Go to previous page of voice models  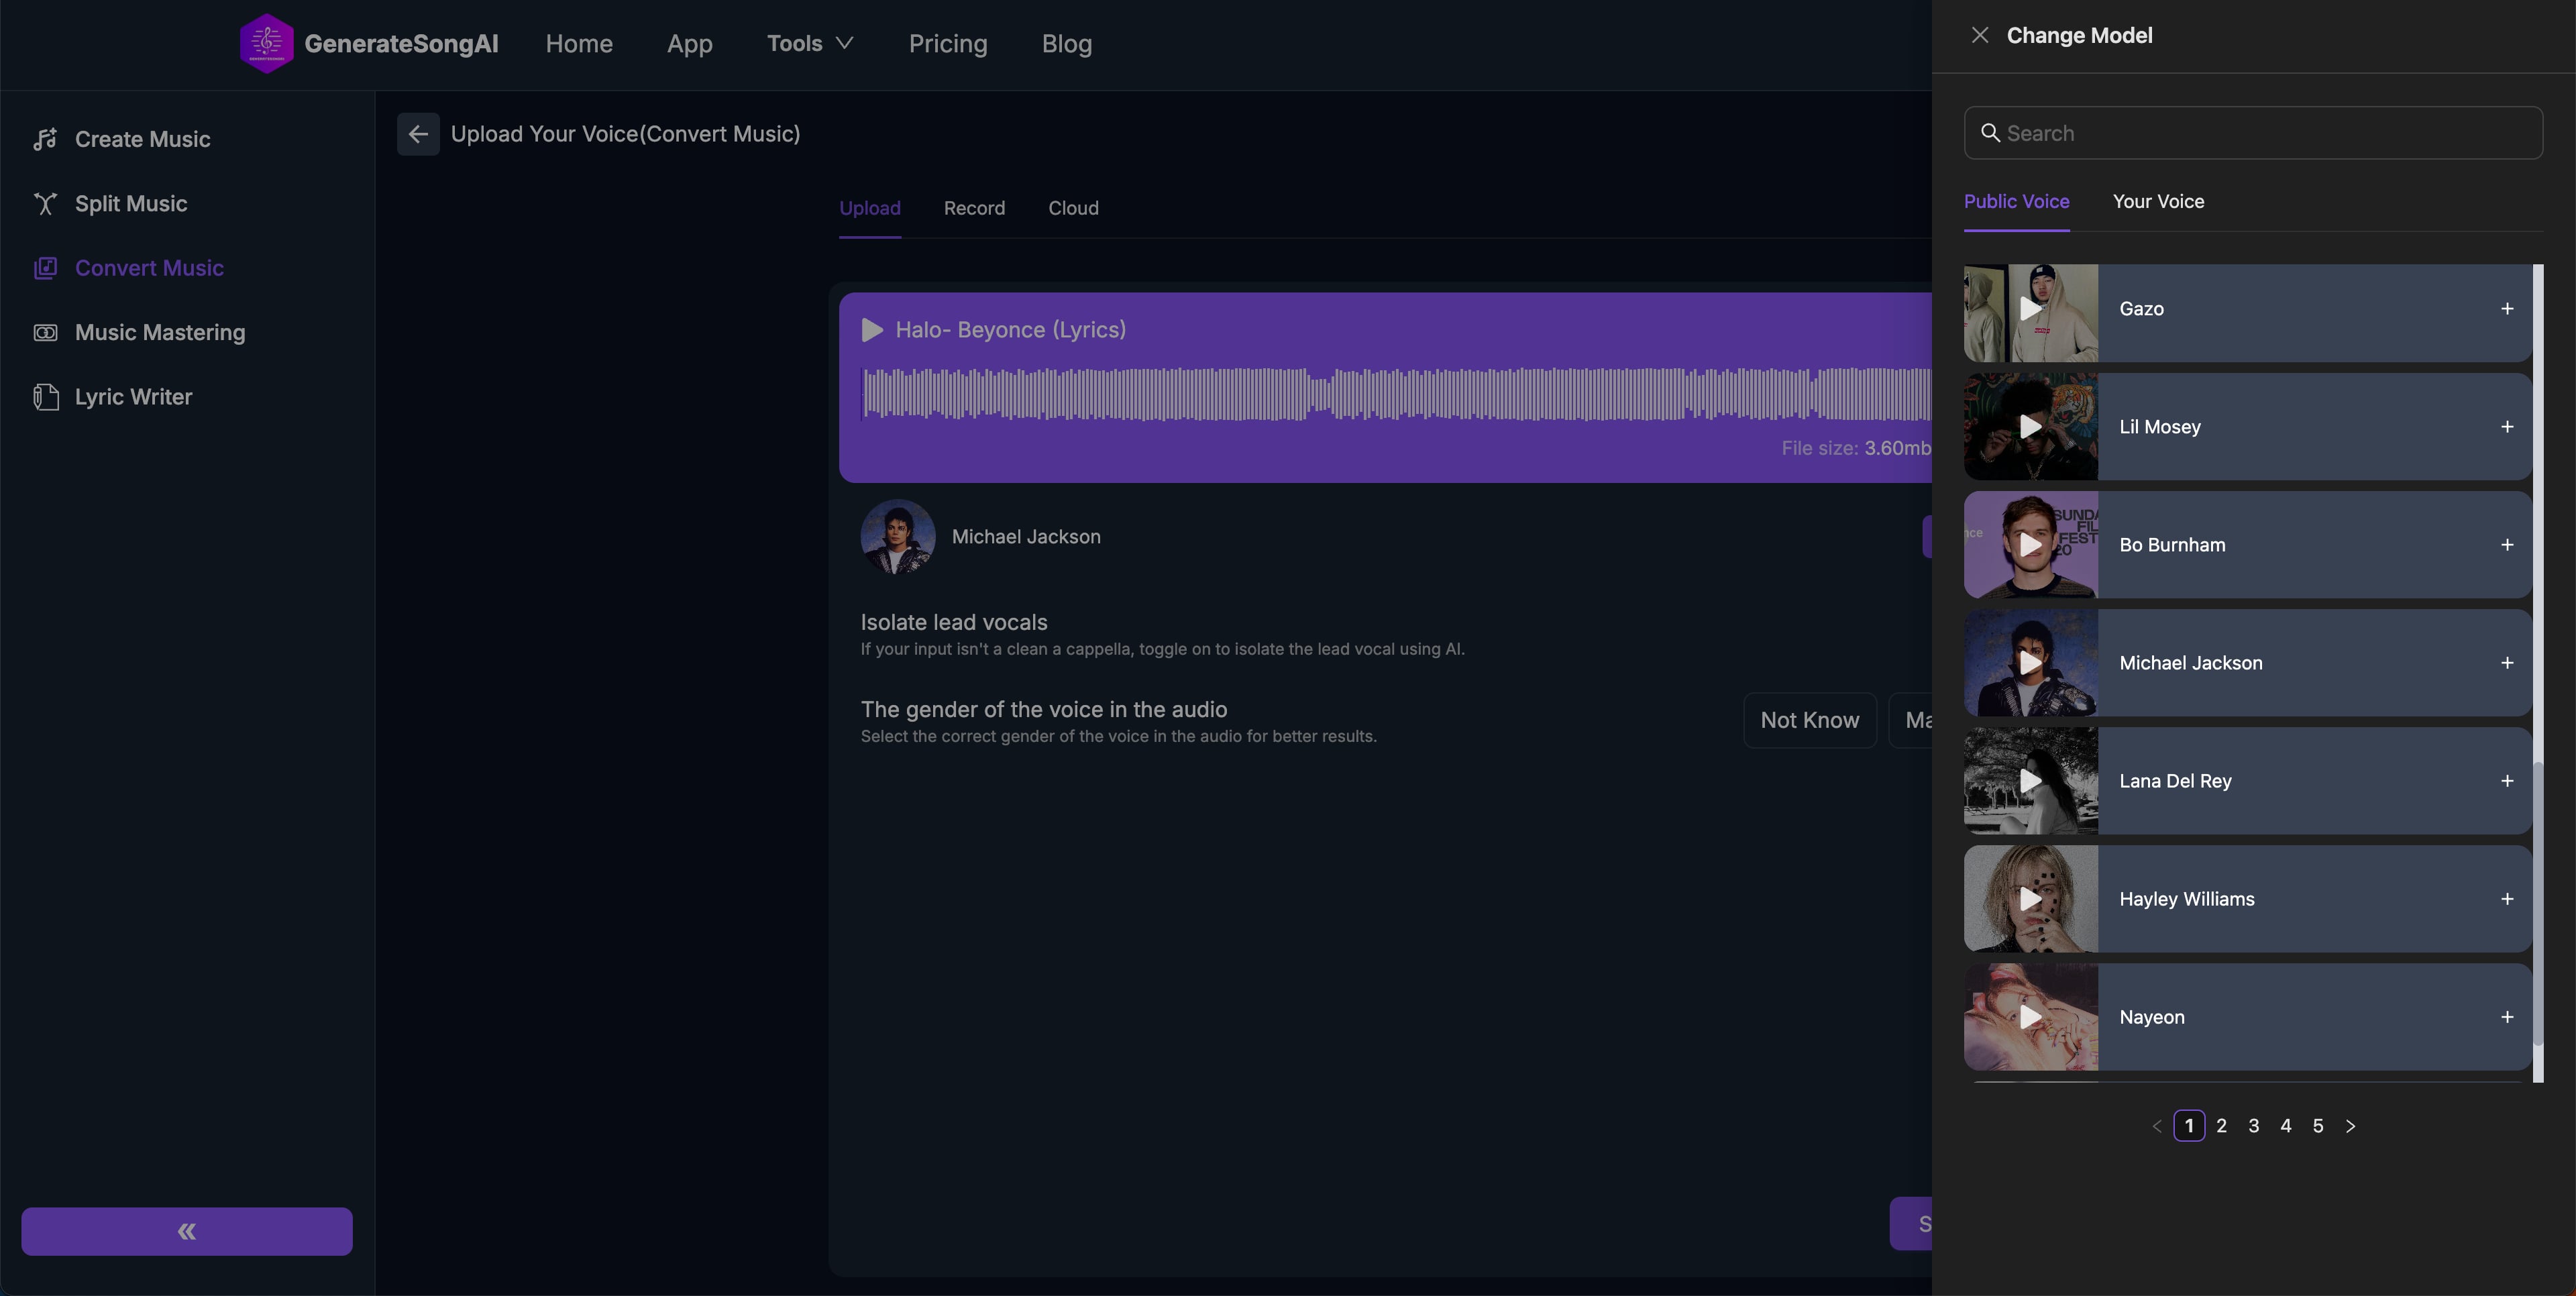[x=2157, y=1126]
